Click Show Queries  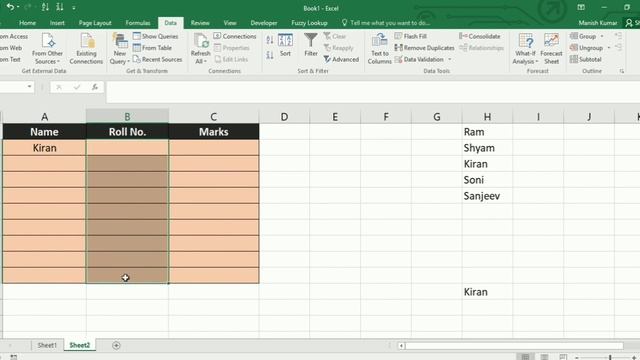(155, 36)
